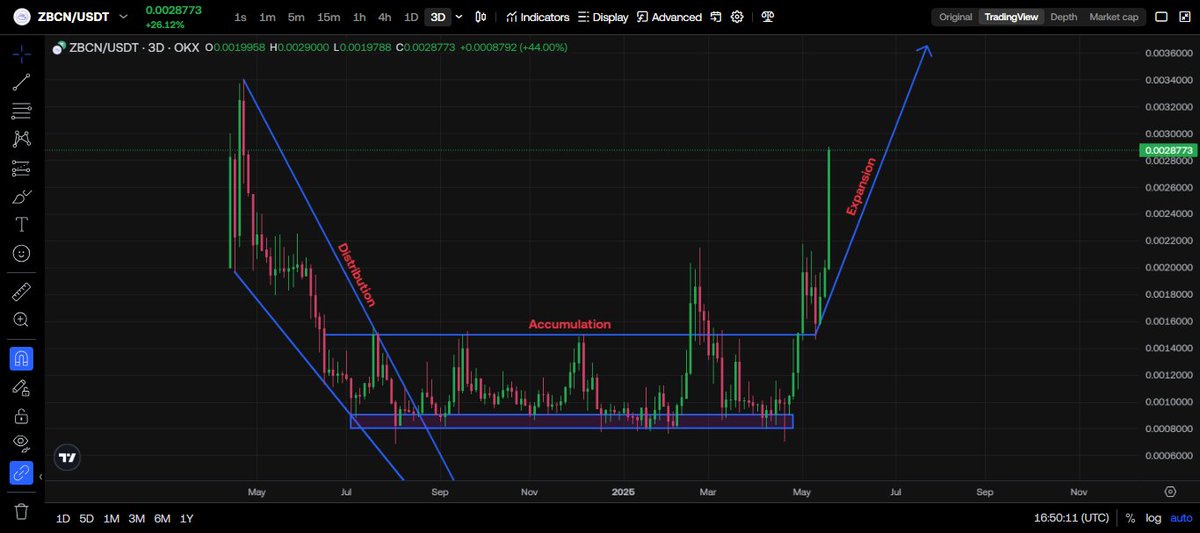The width and height of the screenshot is (1200, 533).
Task: Click the TradingView logo badge
Action: [67, 457]
